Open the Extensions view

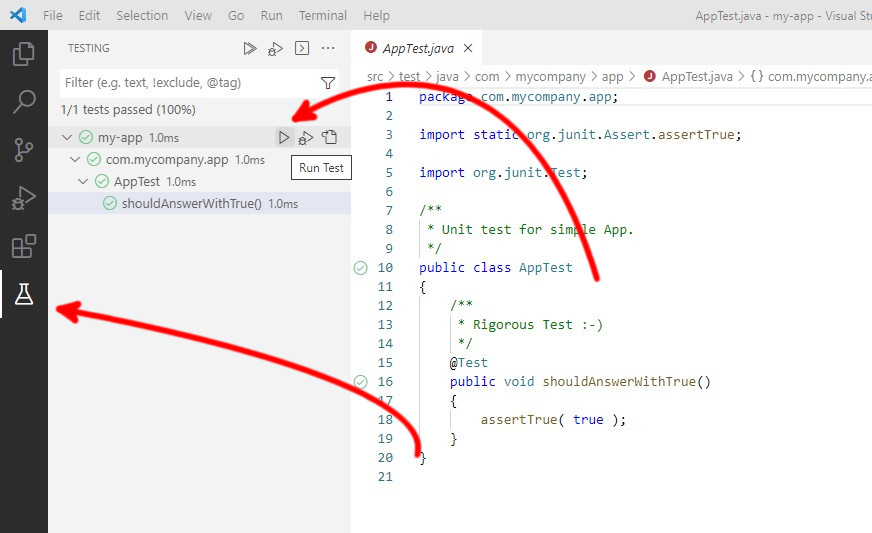click(23, 246)
